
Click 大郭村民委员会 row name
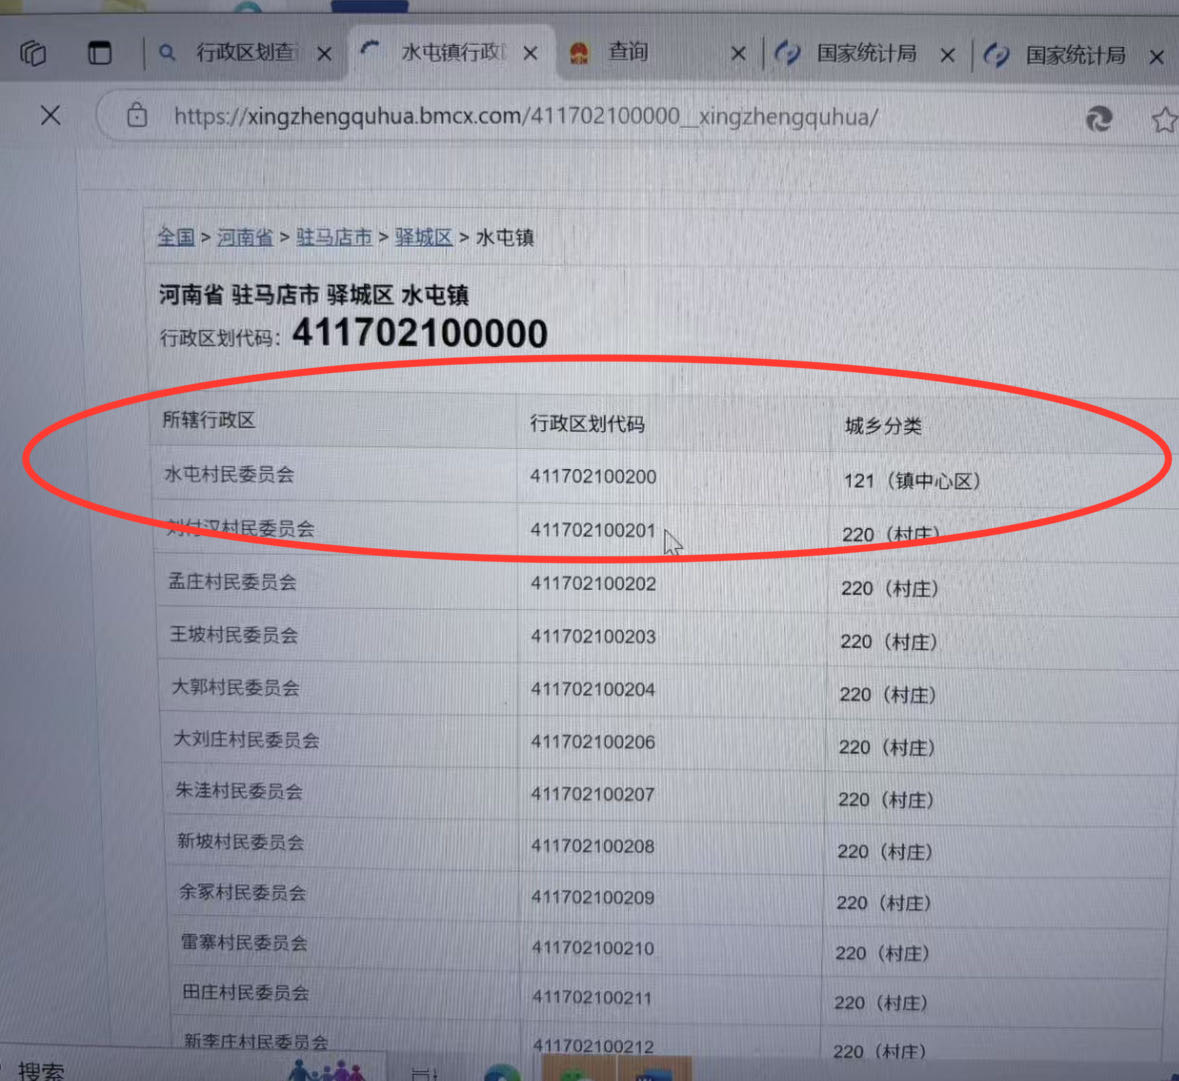tap(236, 688)
